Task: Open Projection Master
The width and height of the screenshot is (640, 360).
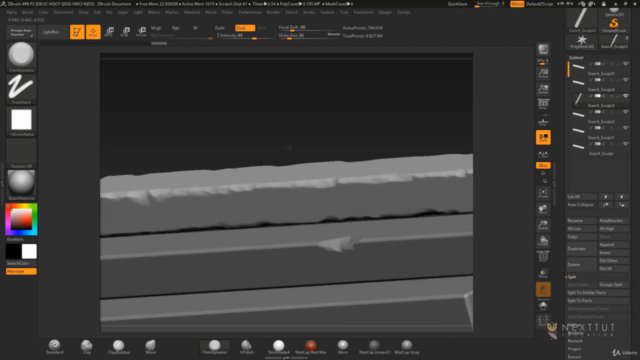Action: 21,32
